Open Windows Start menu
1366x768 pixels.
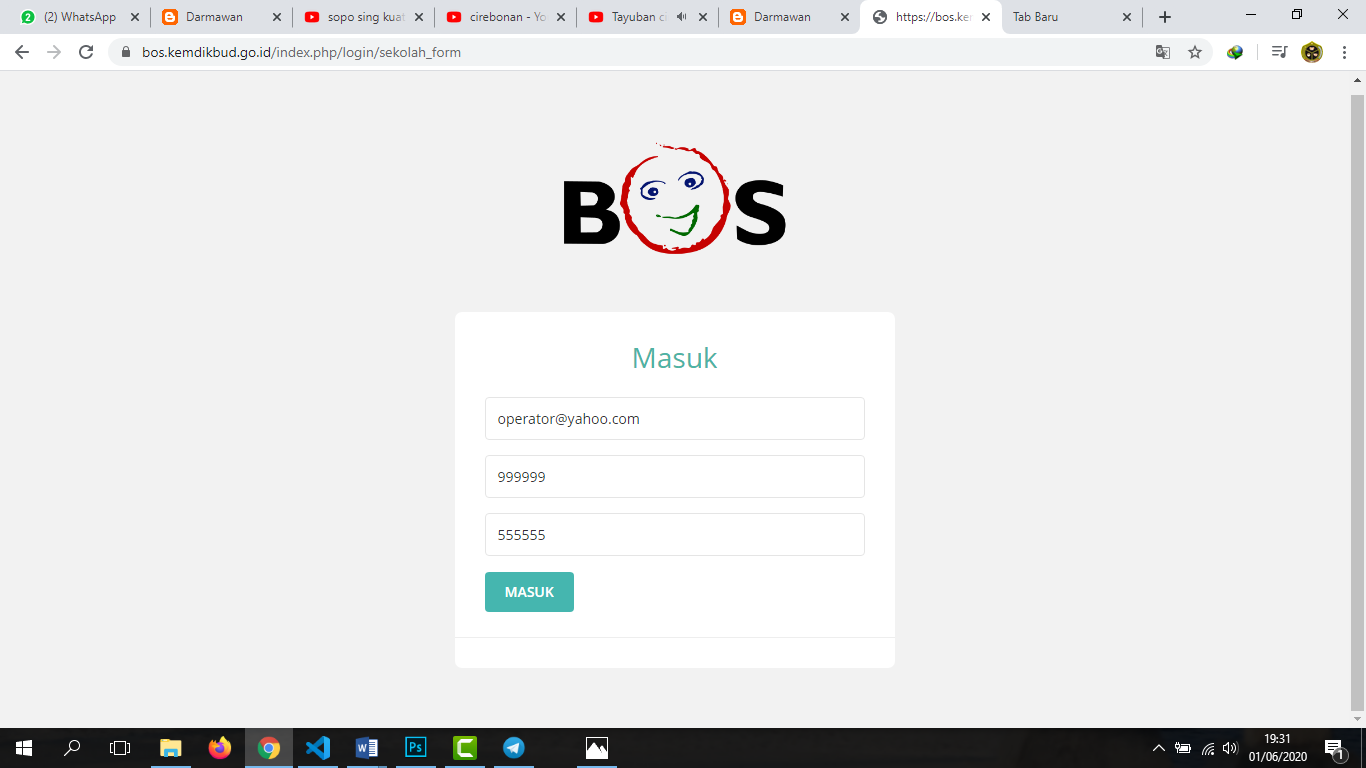(24, 748)
